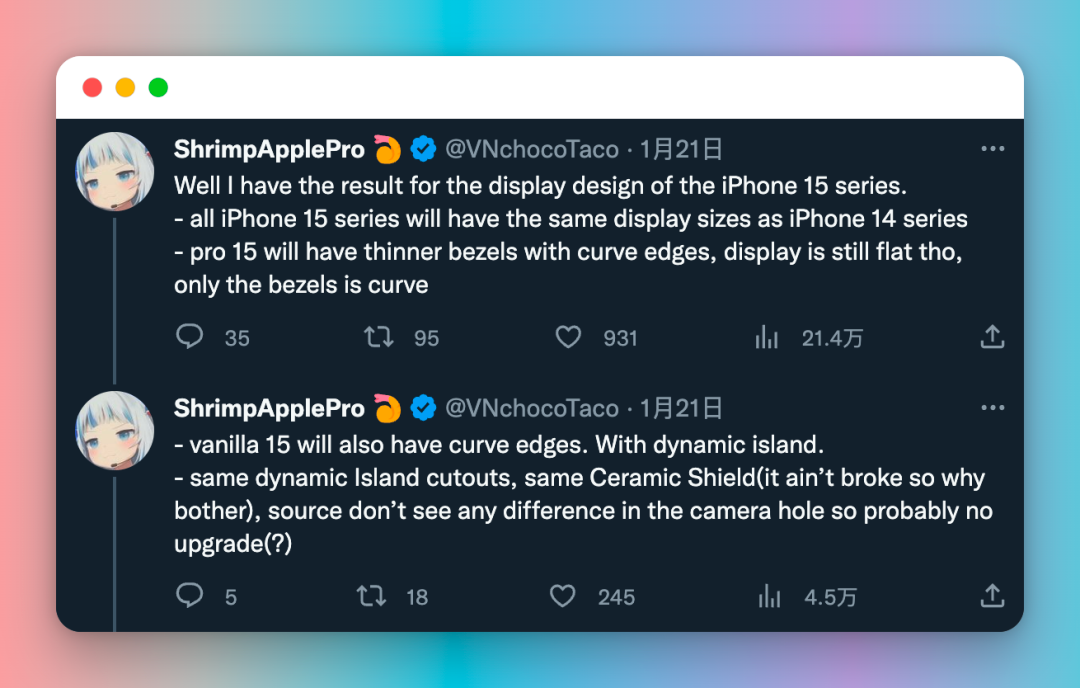Click @VNchocoTaco handle on second tweet
This screenshot has width=1080, height=688.
coord(531,409)
